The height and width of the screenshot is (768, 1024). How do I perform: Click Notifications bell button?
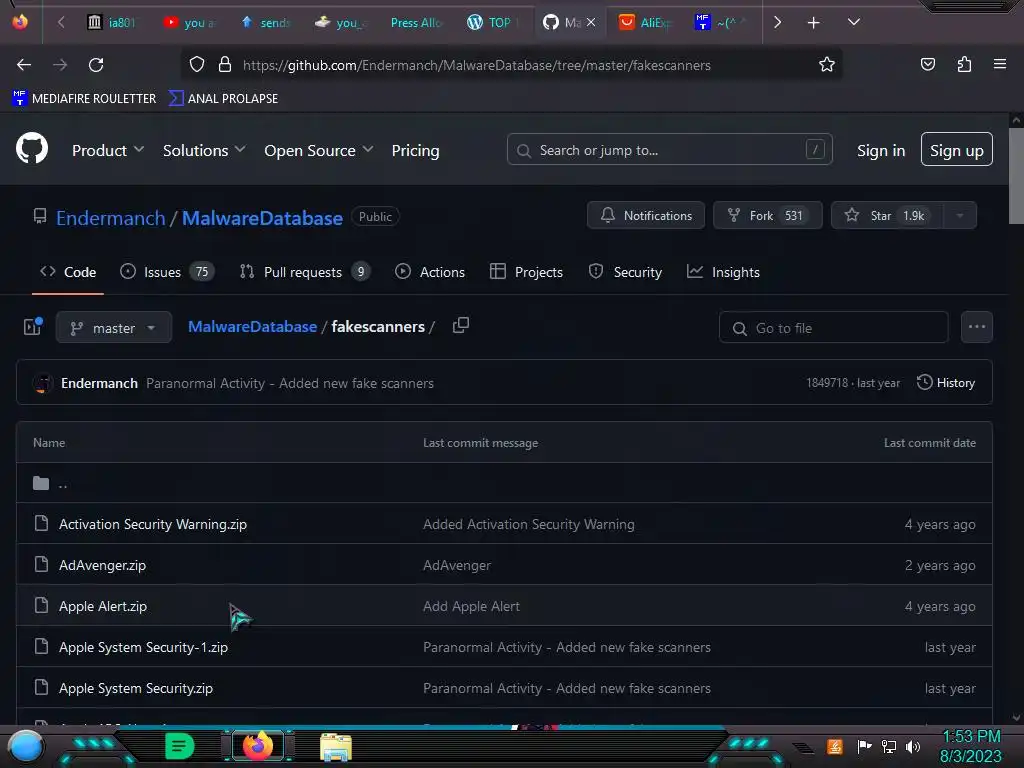point(645,216)
